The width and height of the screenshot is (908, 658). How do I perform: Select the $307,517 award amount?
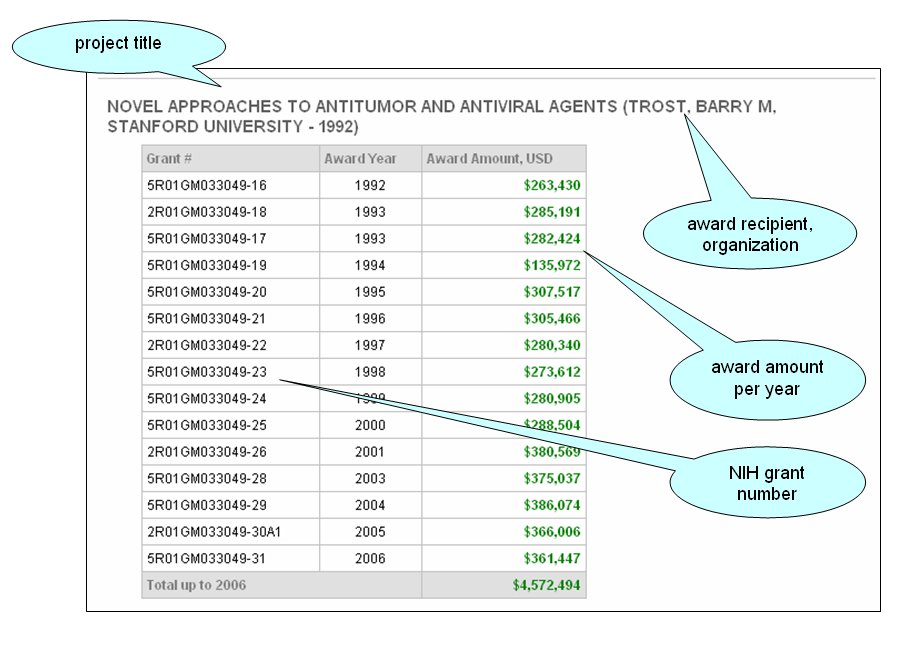point(552,292)
